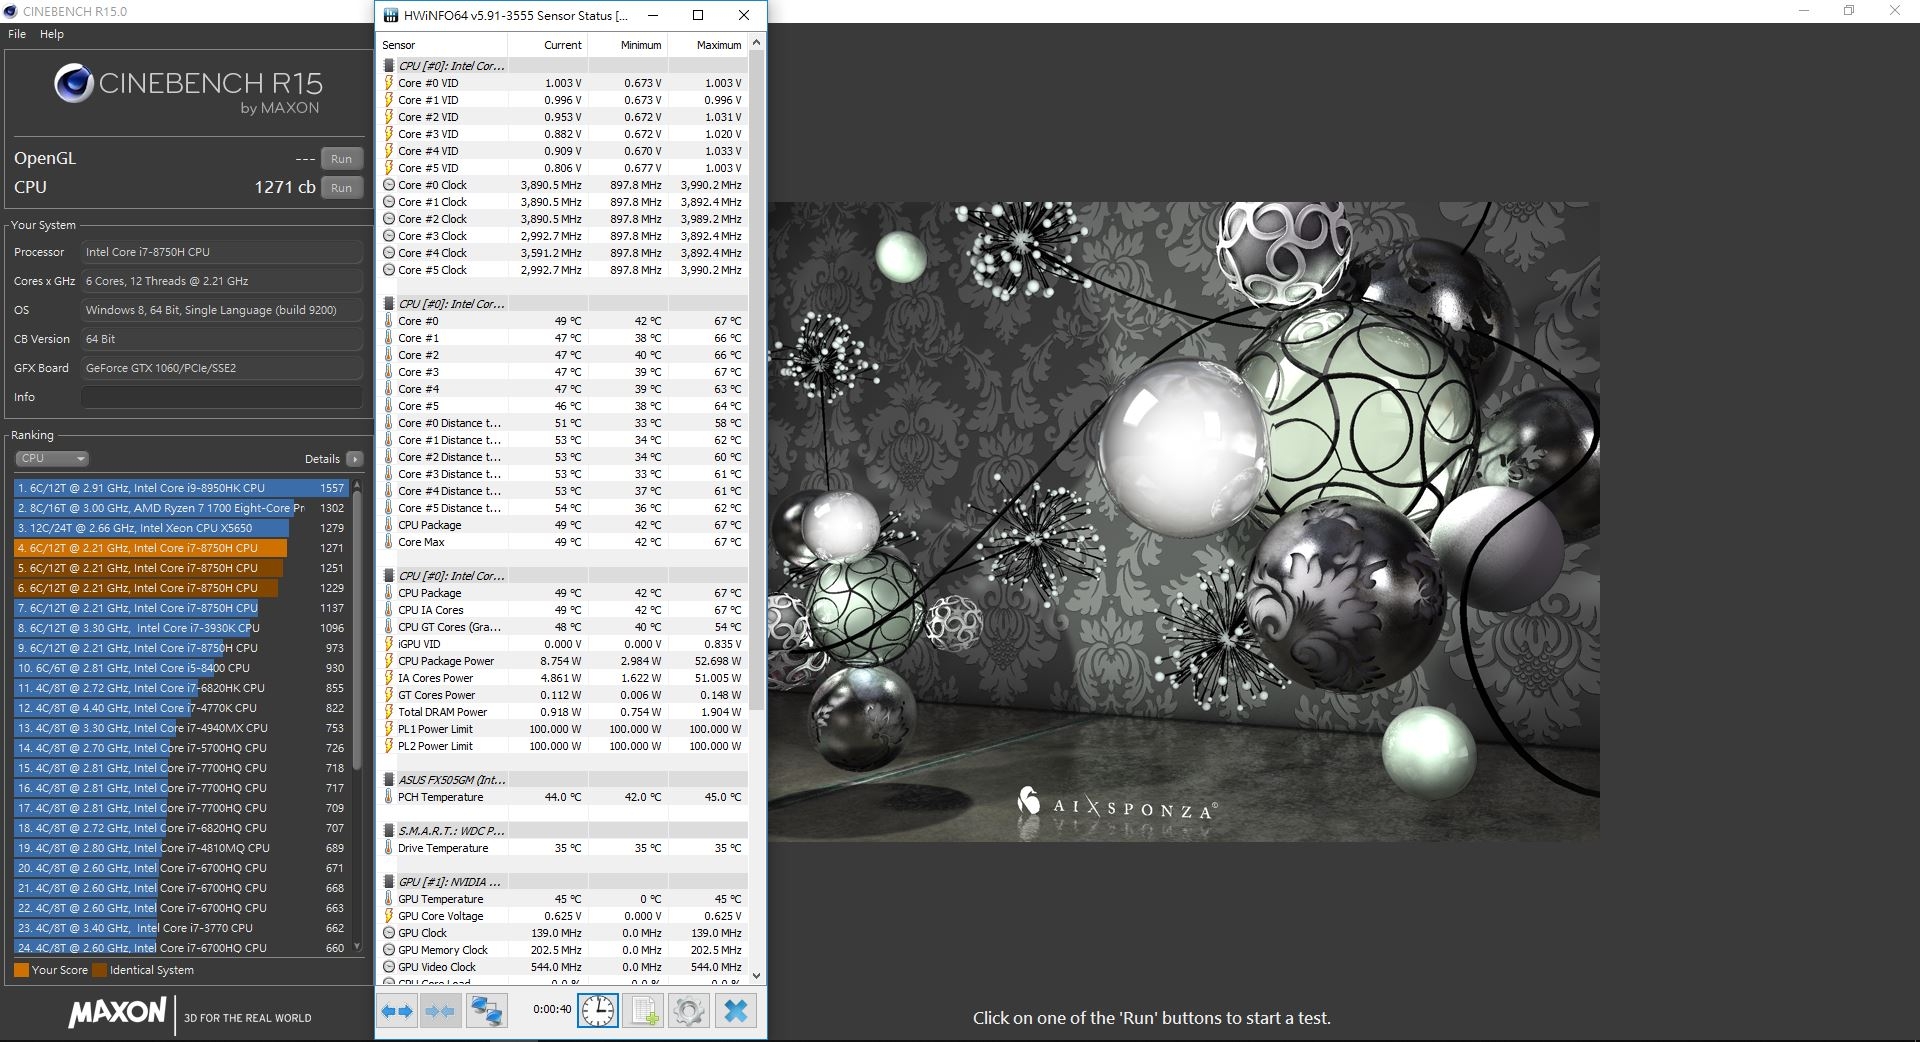Close sensors with the blue X icon
This screenshot has height=1042, width=1920.
click(x=735, y=1011)
